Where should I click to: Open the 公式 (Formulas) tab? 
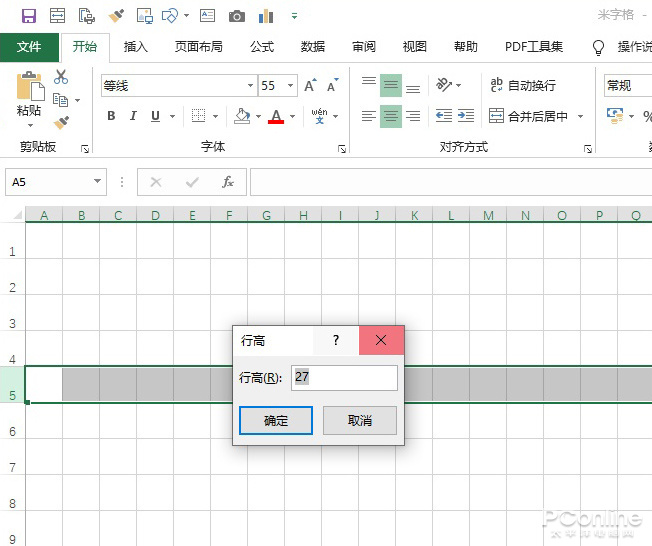(262, 47)
